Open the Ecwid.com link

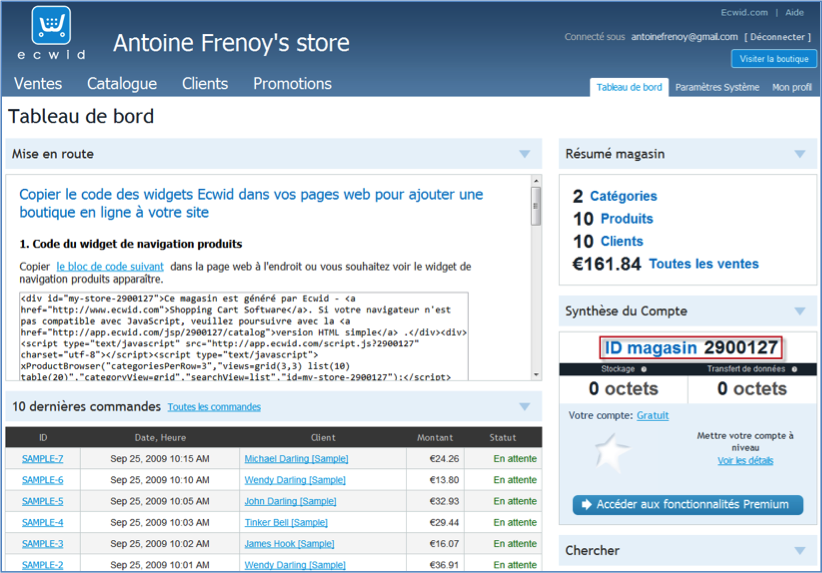[x=744, y=13]
